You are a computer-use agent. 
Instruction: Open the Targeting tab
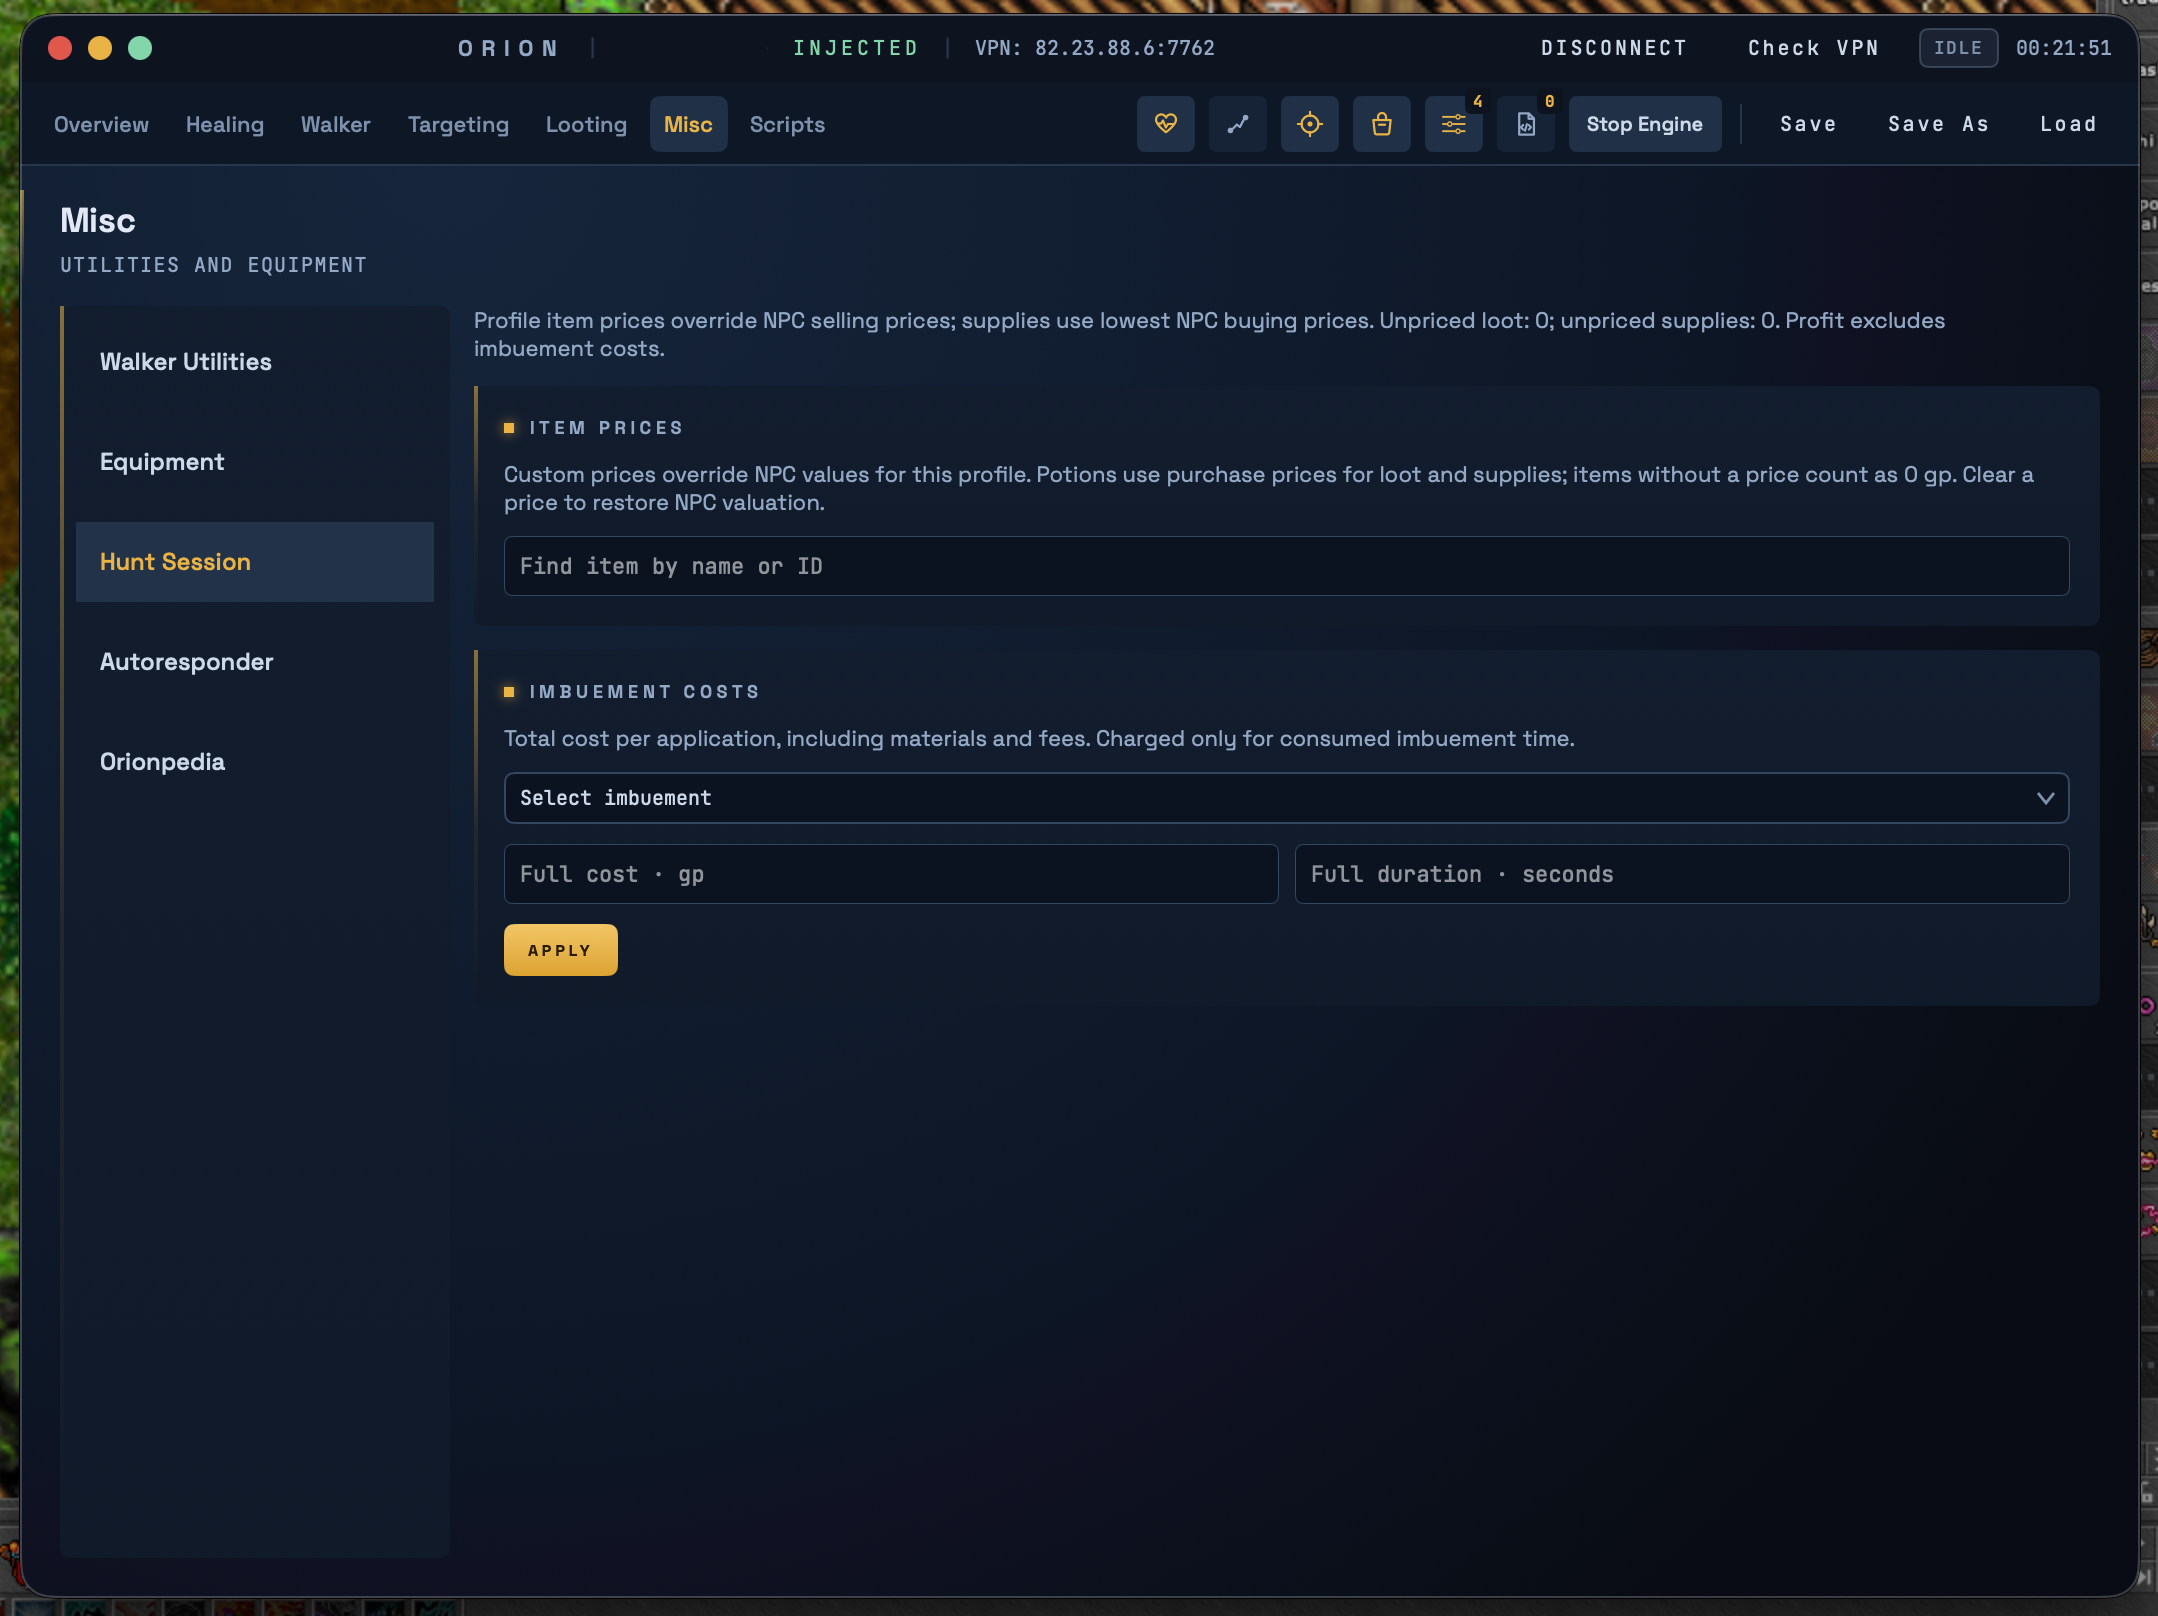click(458, 124)
